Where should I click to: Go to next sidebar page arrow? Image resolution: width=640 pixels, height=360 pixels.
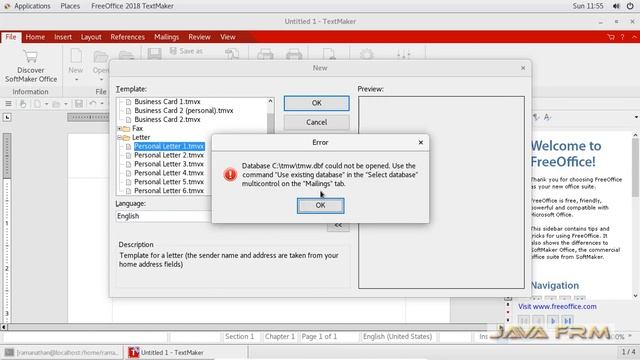click(x=553, y=321)
